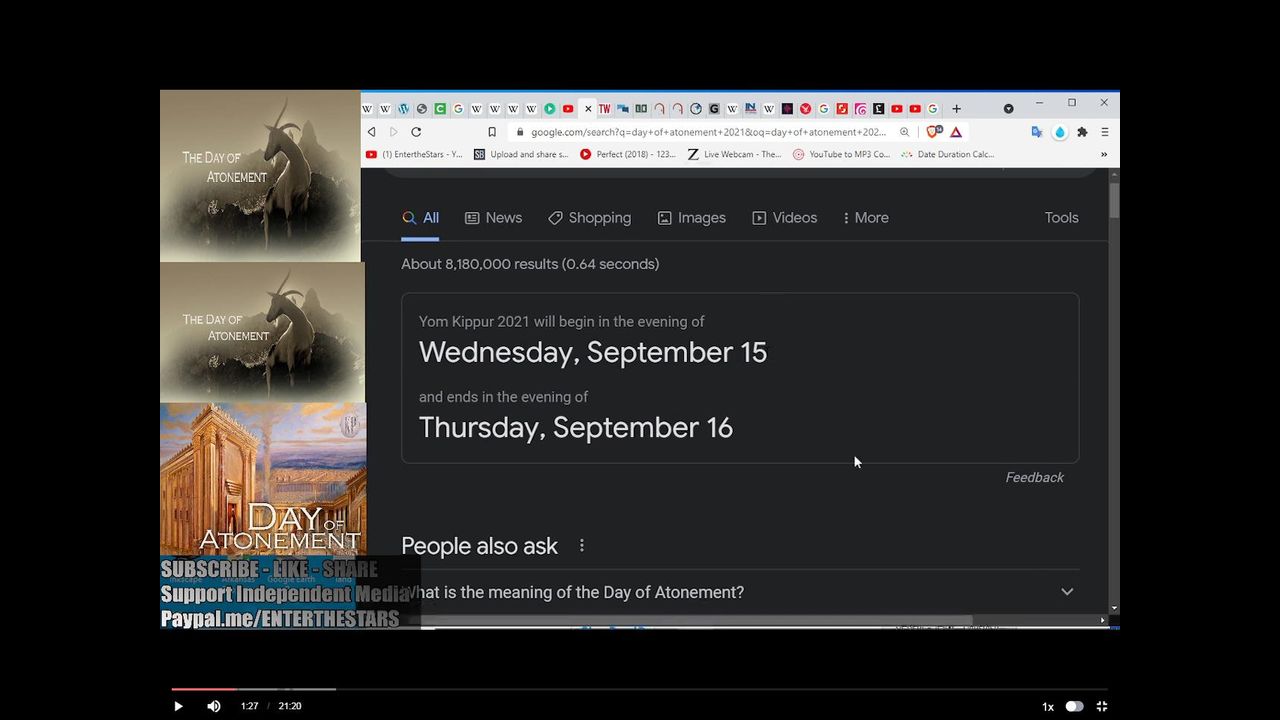This screenshot has height=720, width=1280.
Task: Switch to the Images results tab
Action: click(691, 218)
